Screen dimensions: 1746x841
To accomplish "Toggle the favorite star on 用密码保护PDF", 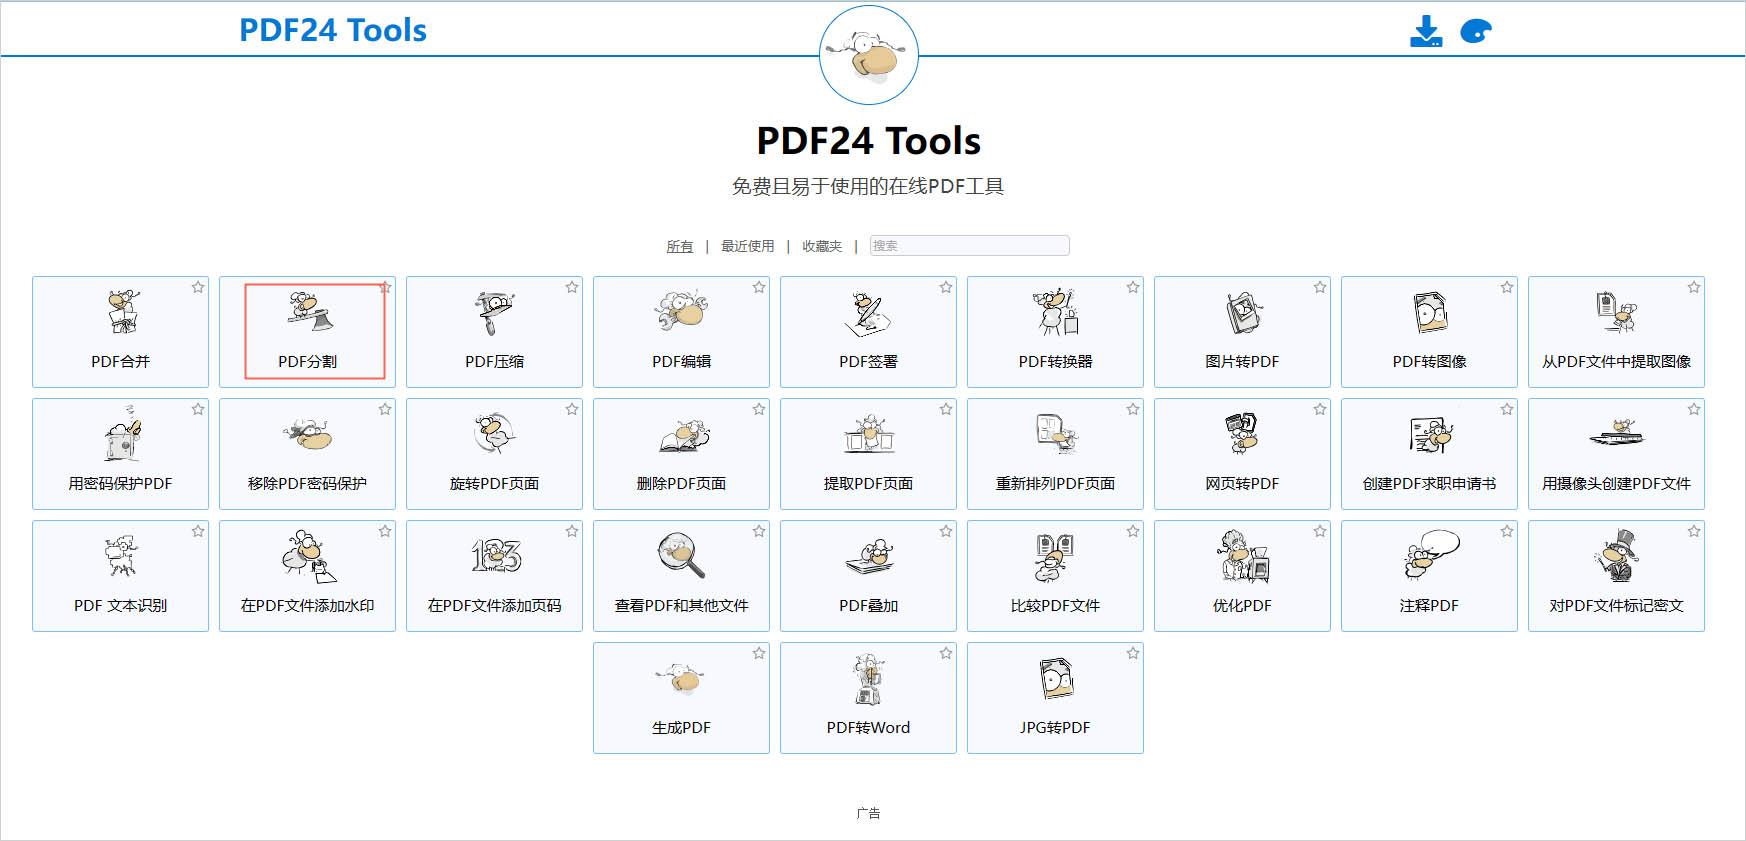I will pyautogui.click(x=198, y=409).
